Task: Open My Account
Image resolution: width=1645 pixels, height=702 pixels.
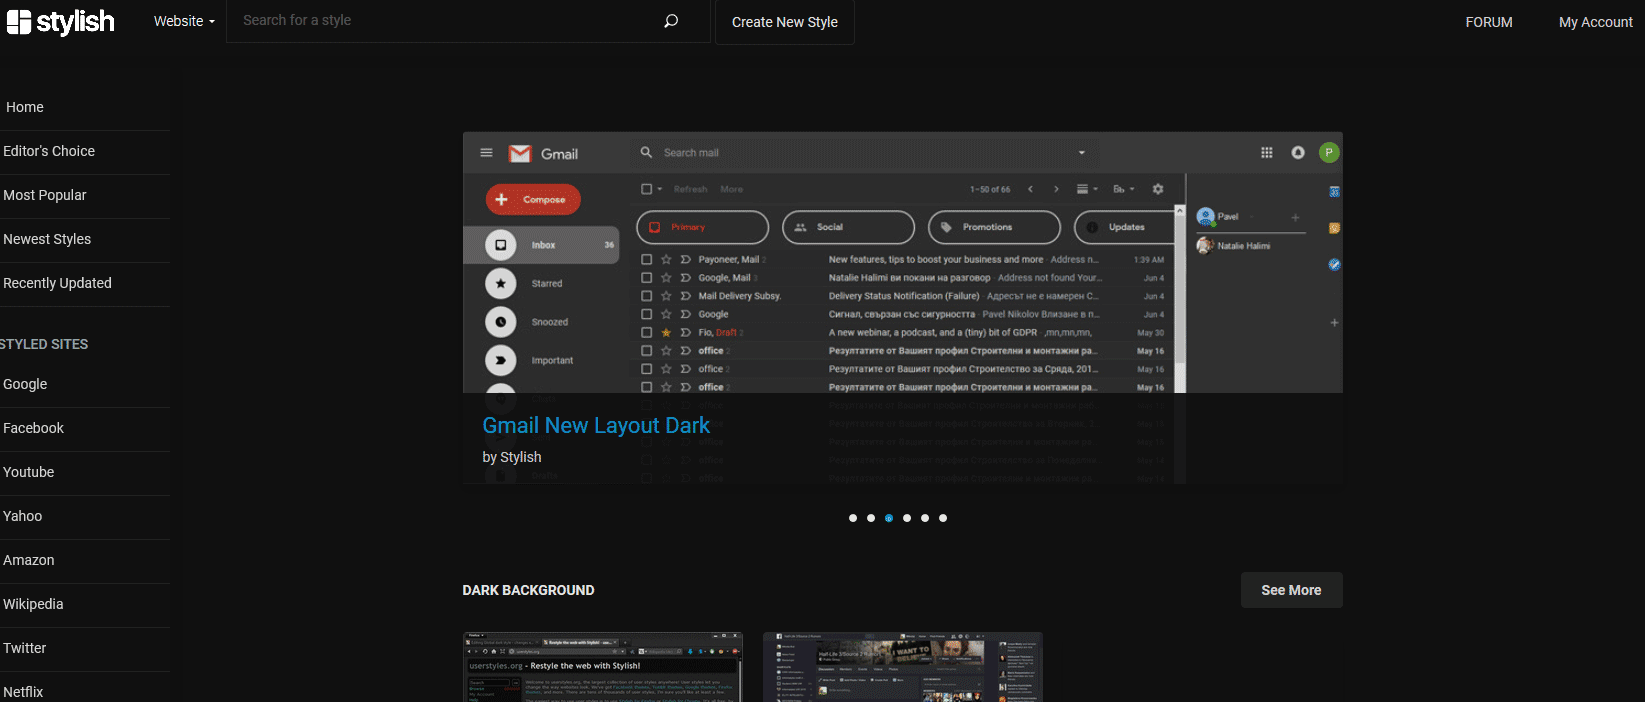Action: [x=1595, y=22]
